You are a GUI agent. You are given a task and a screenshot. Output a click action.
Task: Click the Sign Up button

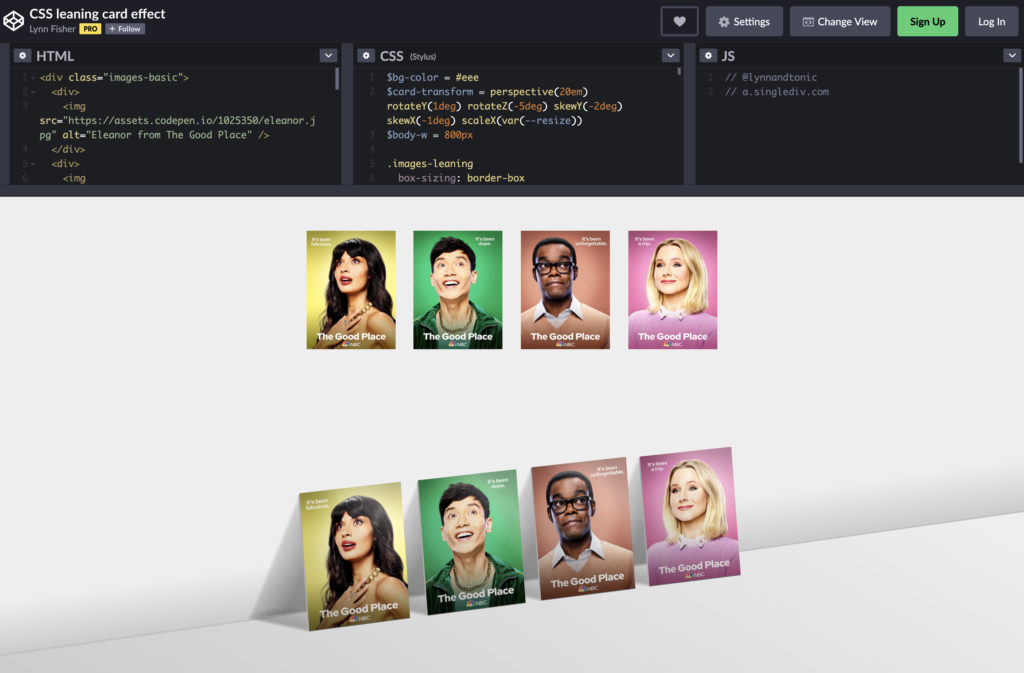927,20
